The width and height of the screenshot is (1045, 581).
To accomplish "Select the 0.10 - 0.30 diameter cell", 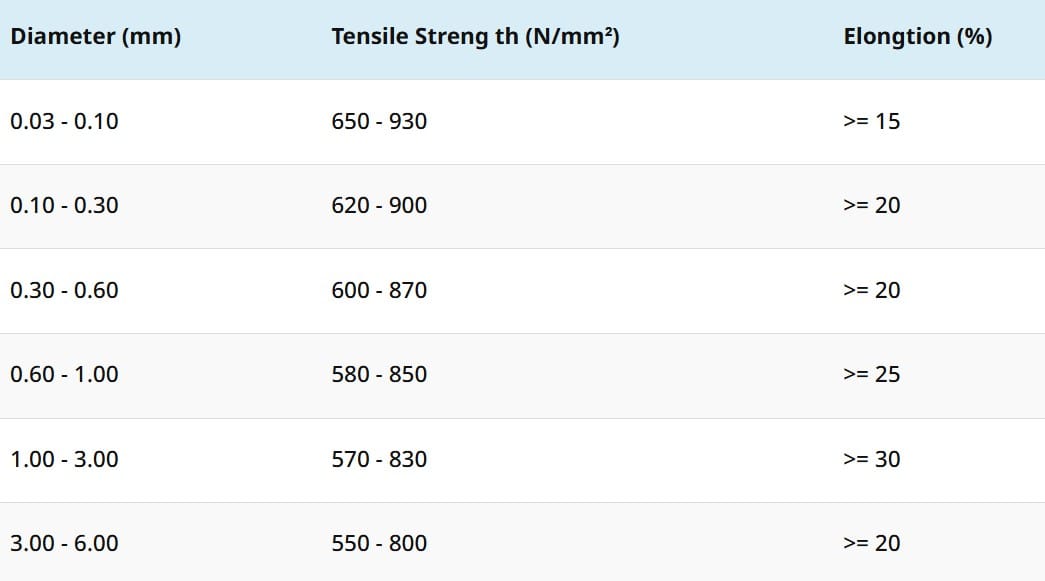I will point(64,205).
